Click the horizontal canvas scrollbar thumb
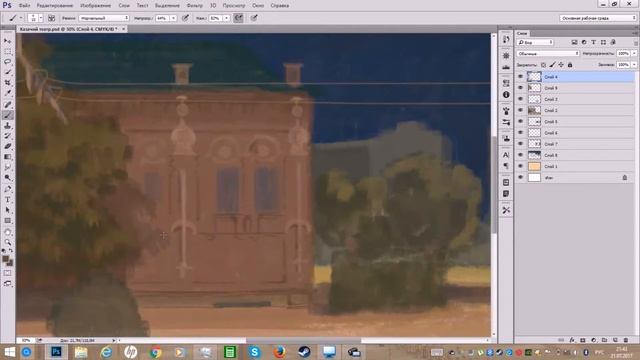Image resolution: width=640 pixels, height=360 pixels. (304, 340)
